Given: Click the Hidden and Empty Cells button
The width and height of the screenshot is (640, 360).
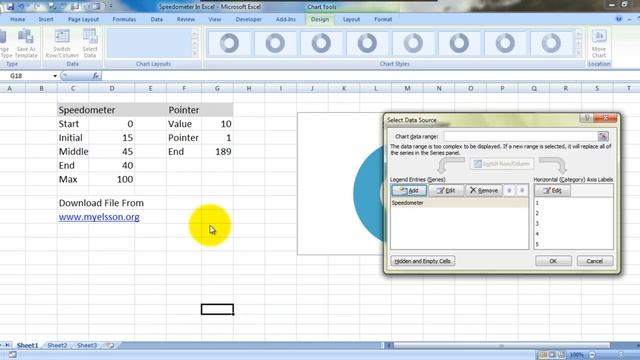Looking at the screenshot, I should click(422, 261).
